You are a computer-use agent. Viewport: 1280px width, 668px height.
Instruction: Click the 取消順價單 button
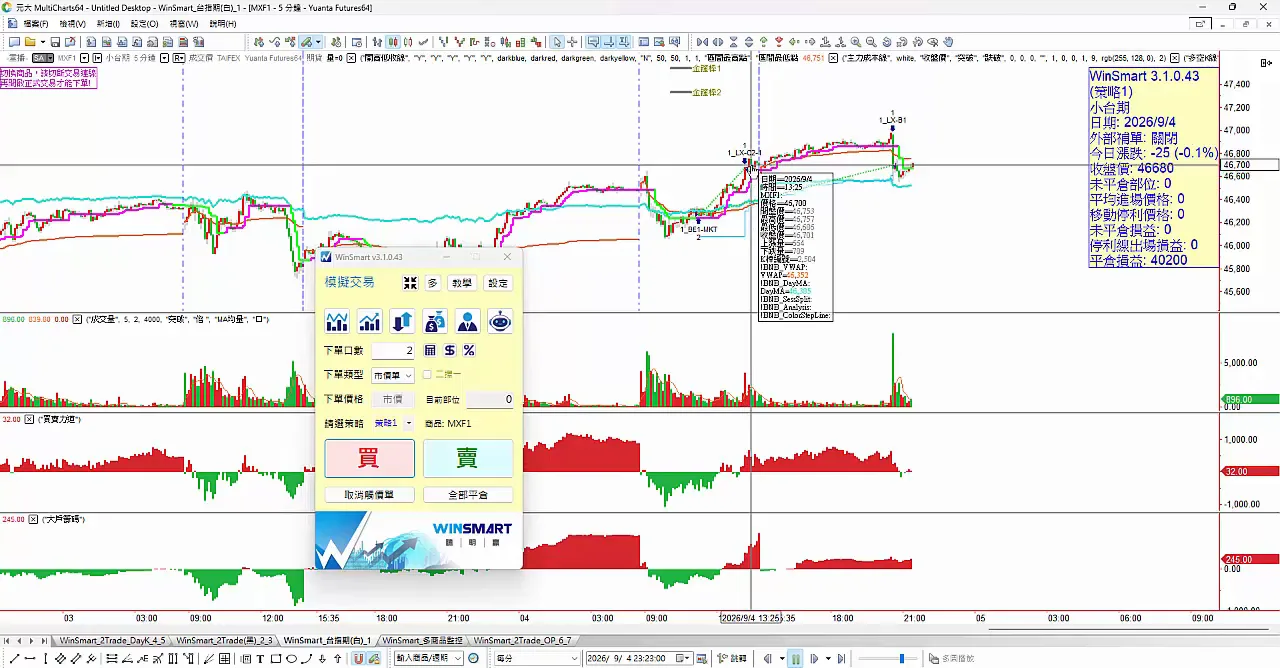[370, 495]
